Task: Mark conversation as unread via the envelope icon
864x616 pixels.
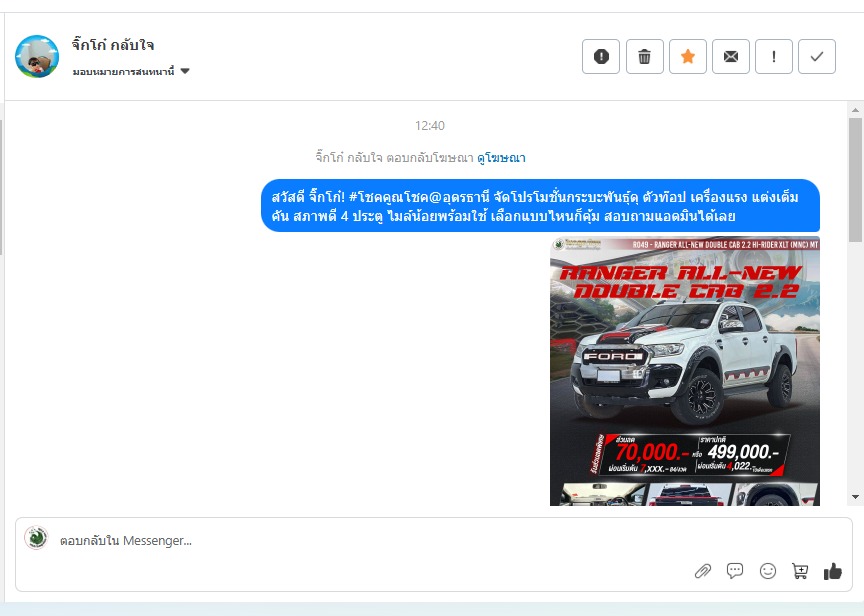Action: (731, 56)
